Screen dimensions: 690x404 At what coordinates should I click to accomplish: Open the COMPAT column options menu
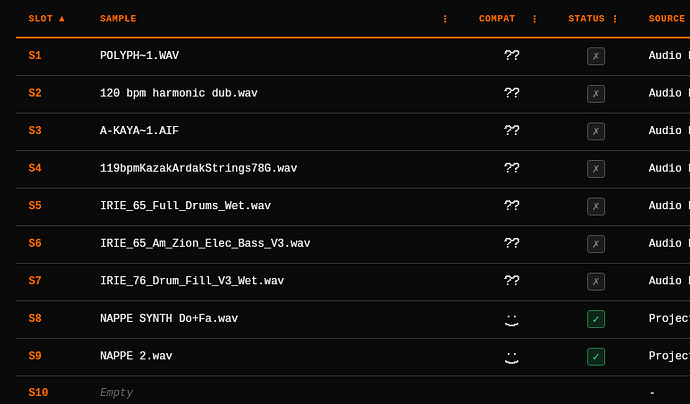click(534, 18)
